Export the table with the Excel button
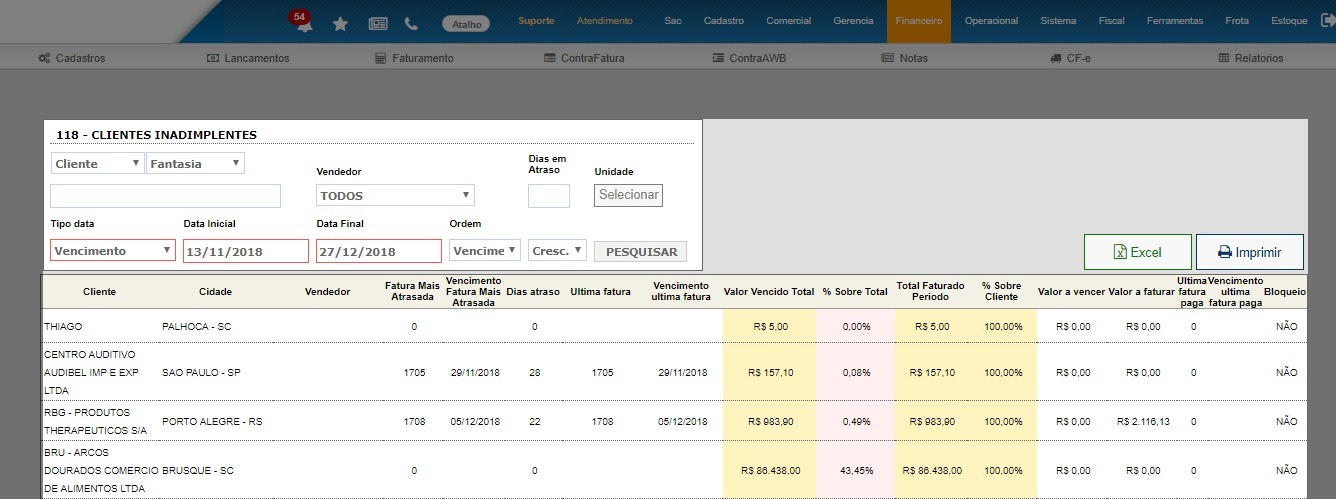 click(x=1137, y=253)
